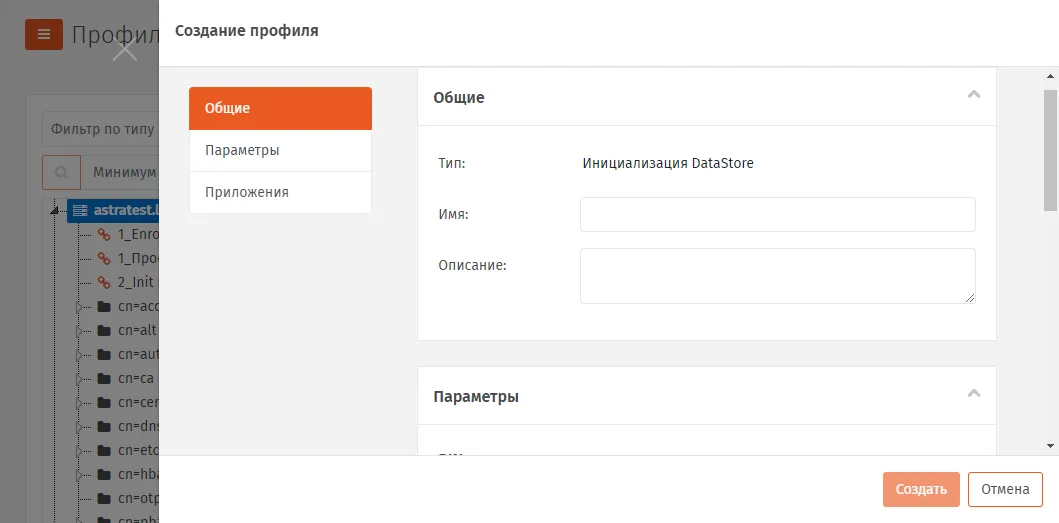Select the astratest domain server icon
Image resolution: width=1059 pixels, height=523 pixels.
[x=80, y=210]
